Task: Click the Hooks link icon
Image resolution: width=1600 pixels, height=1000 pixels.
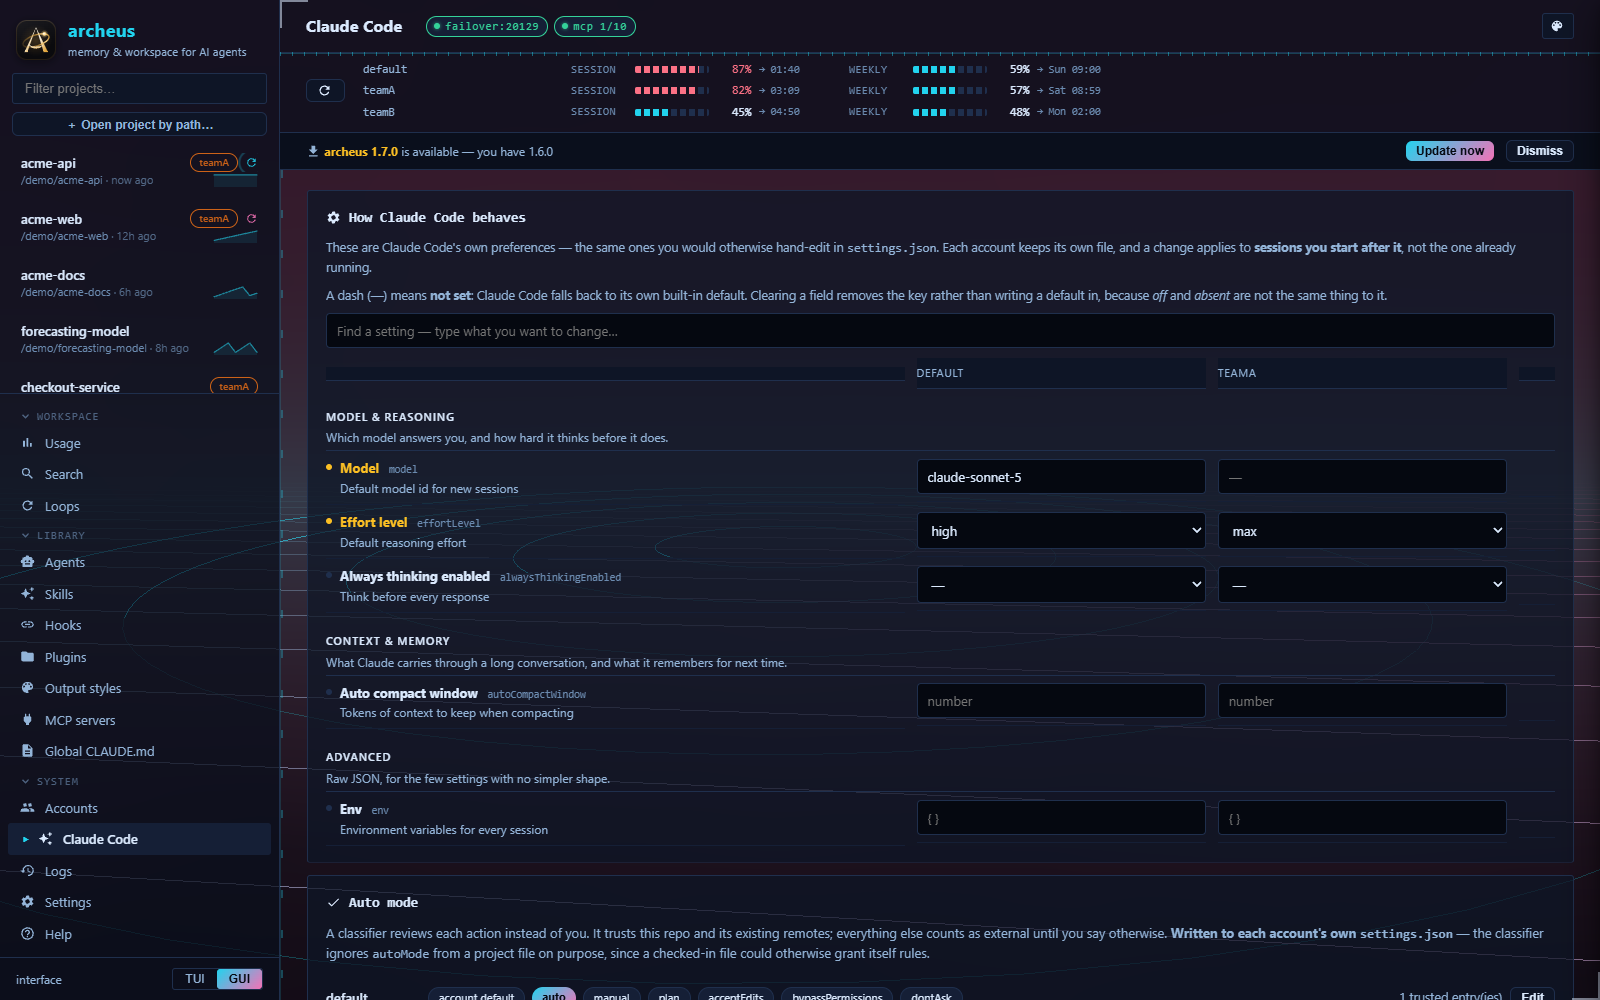Action: pos(27,625)
